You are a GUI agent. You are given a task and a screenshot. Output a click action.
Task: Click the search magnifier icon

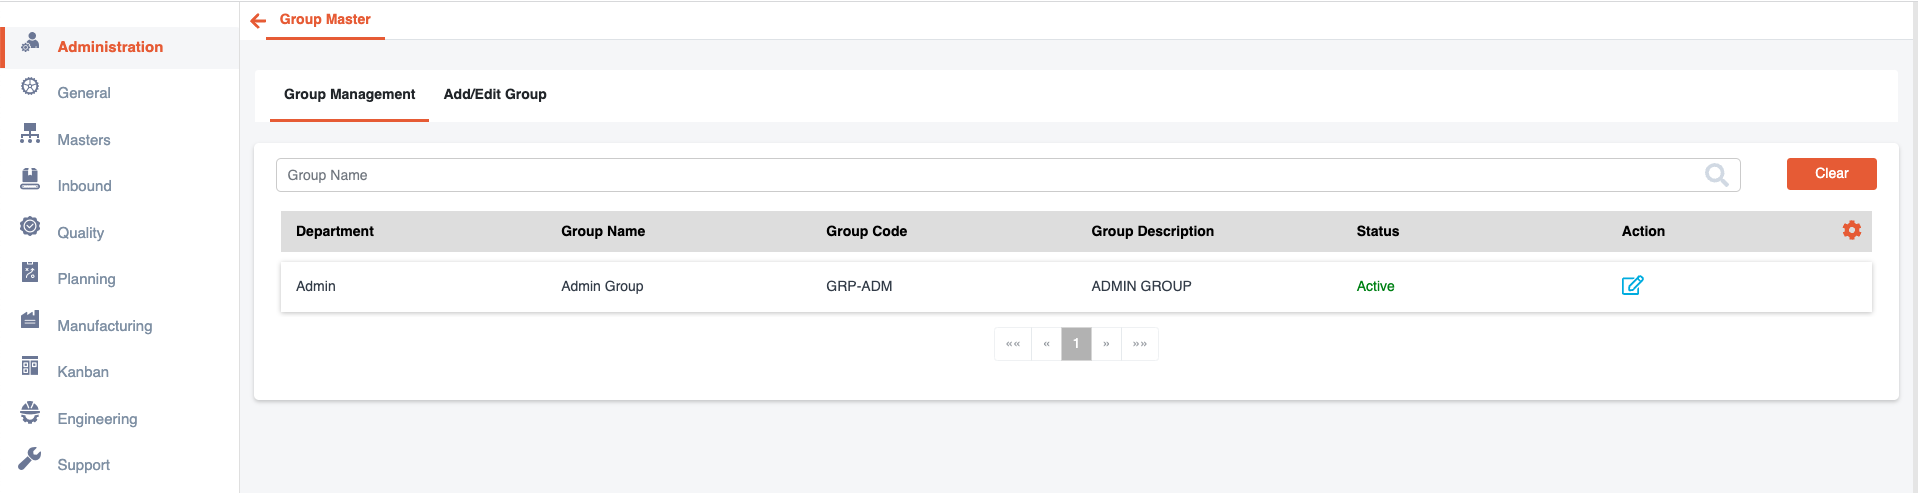1716,175
